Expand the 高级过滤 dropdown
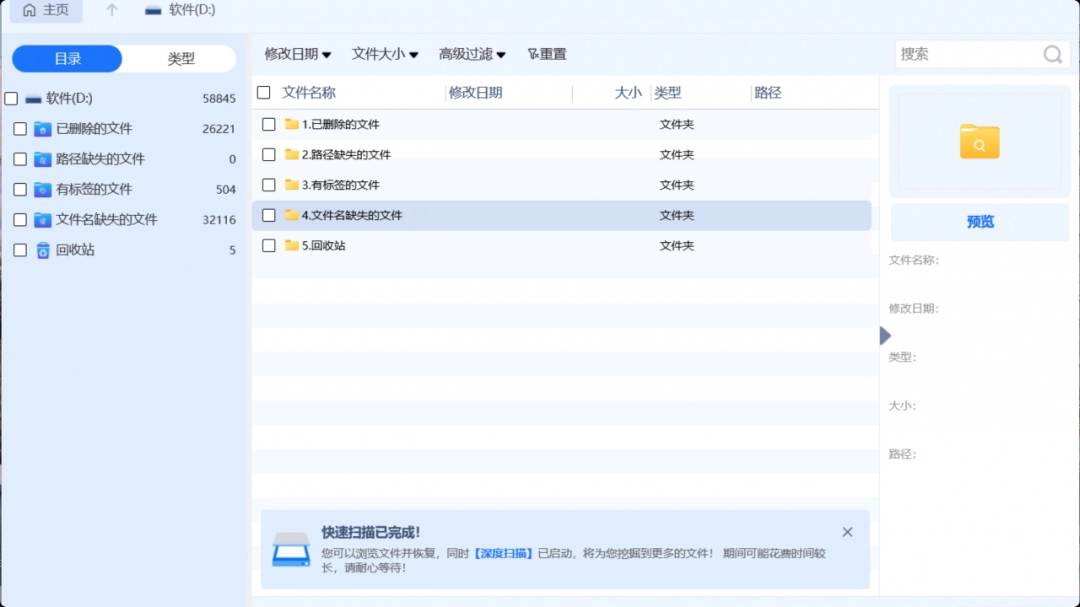Screen dimensions: 1080x607 (x=472, y=54)
